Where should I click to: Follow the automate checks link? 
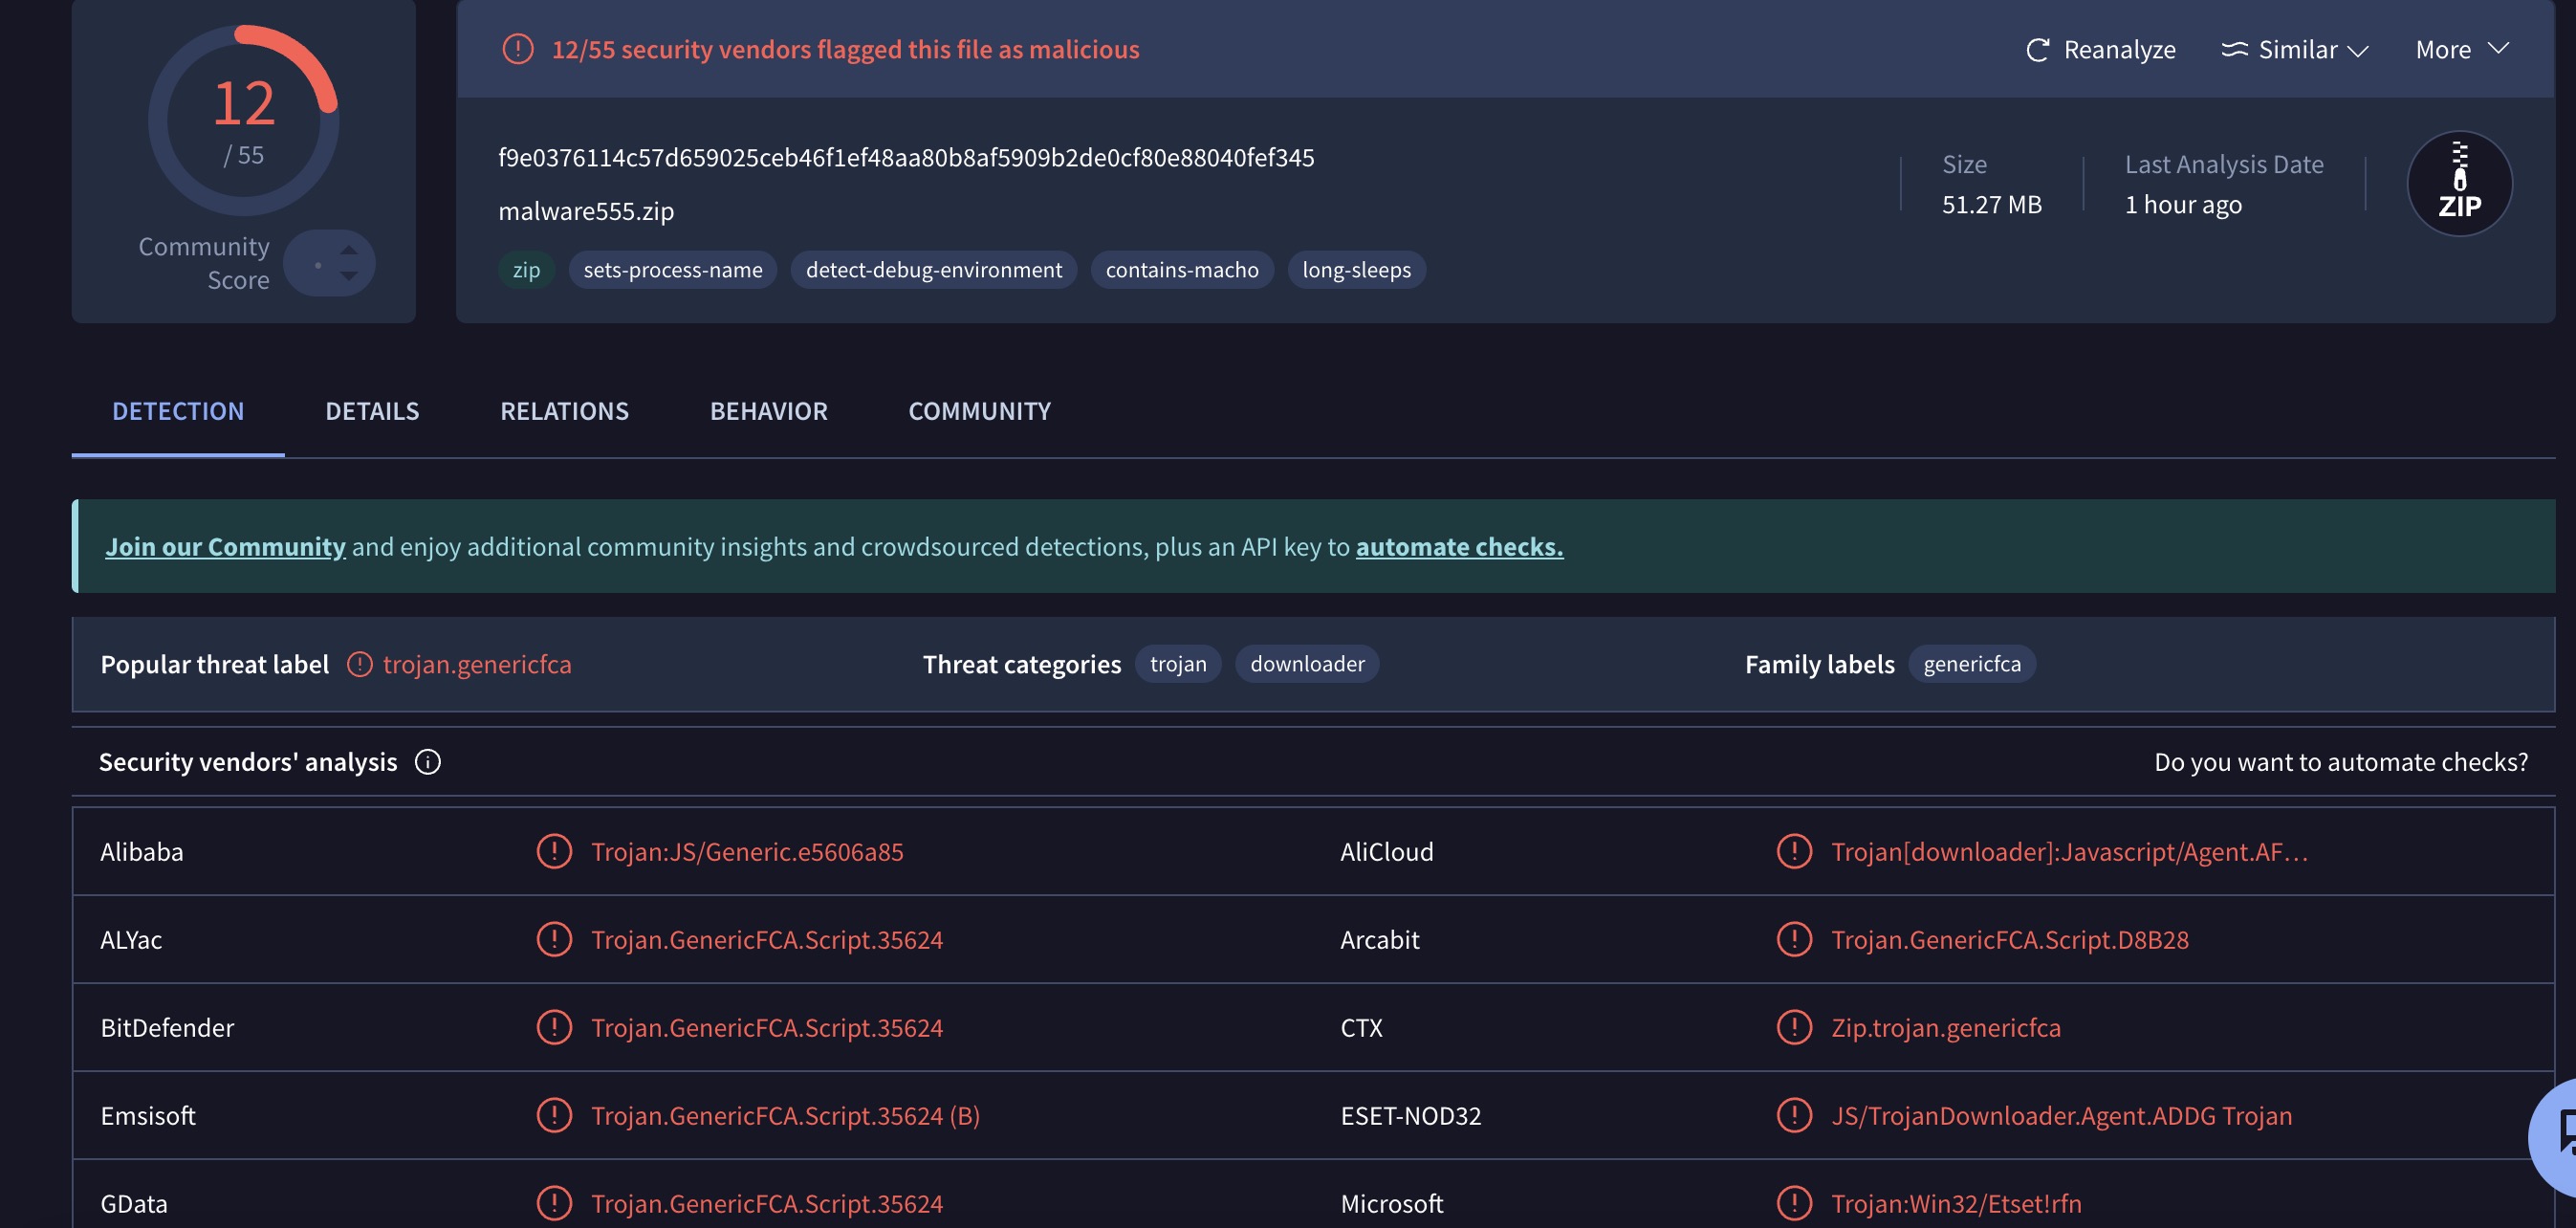[x=1459, y=547]
